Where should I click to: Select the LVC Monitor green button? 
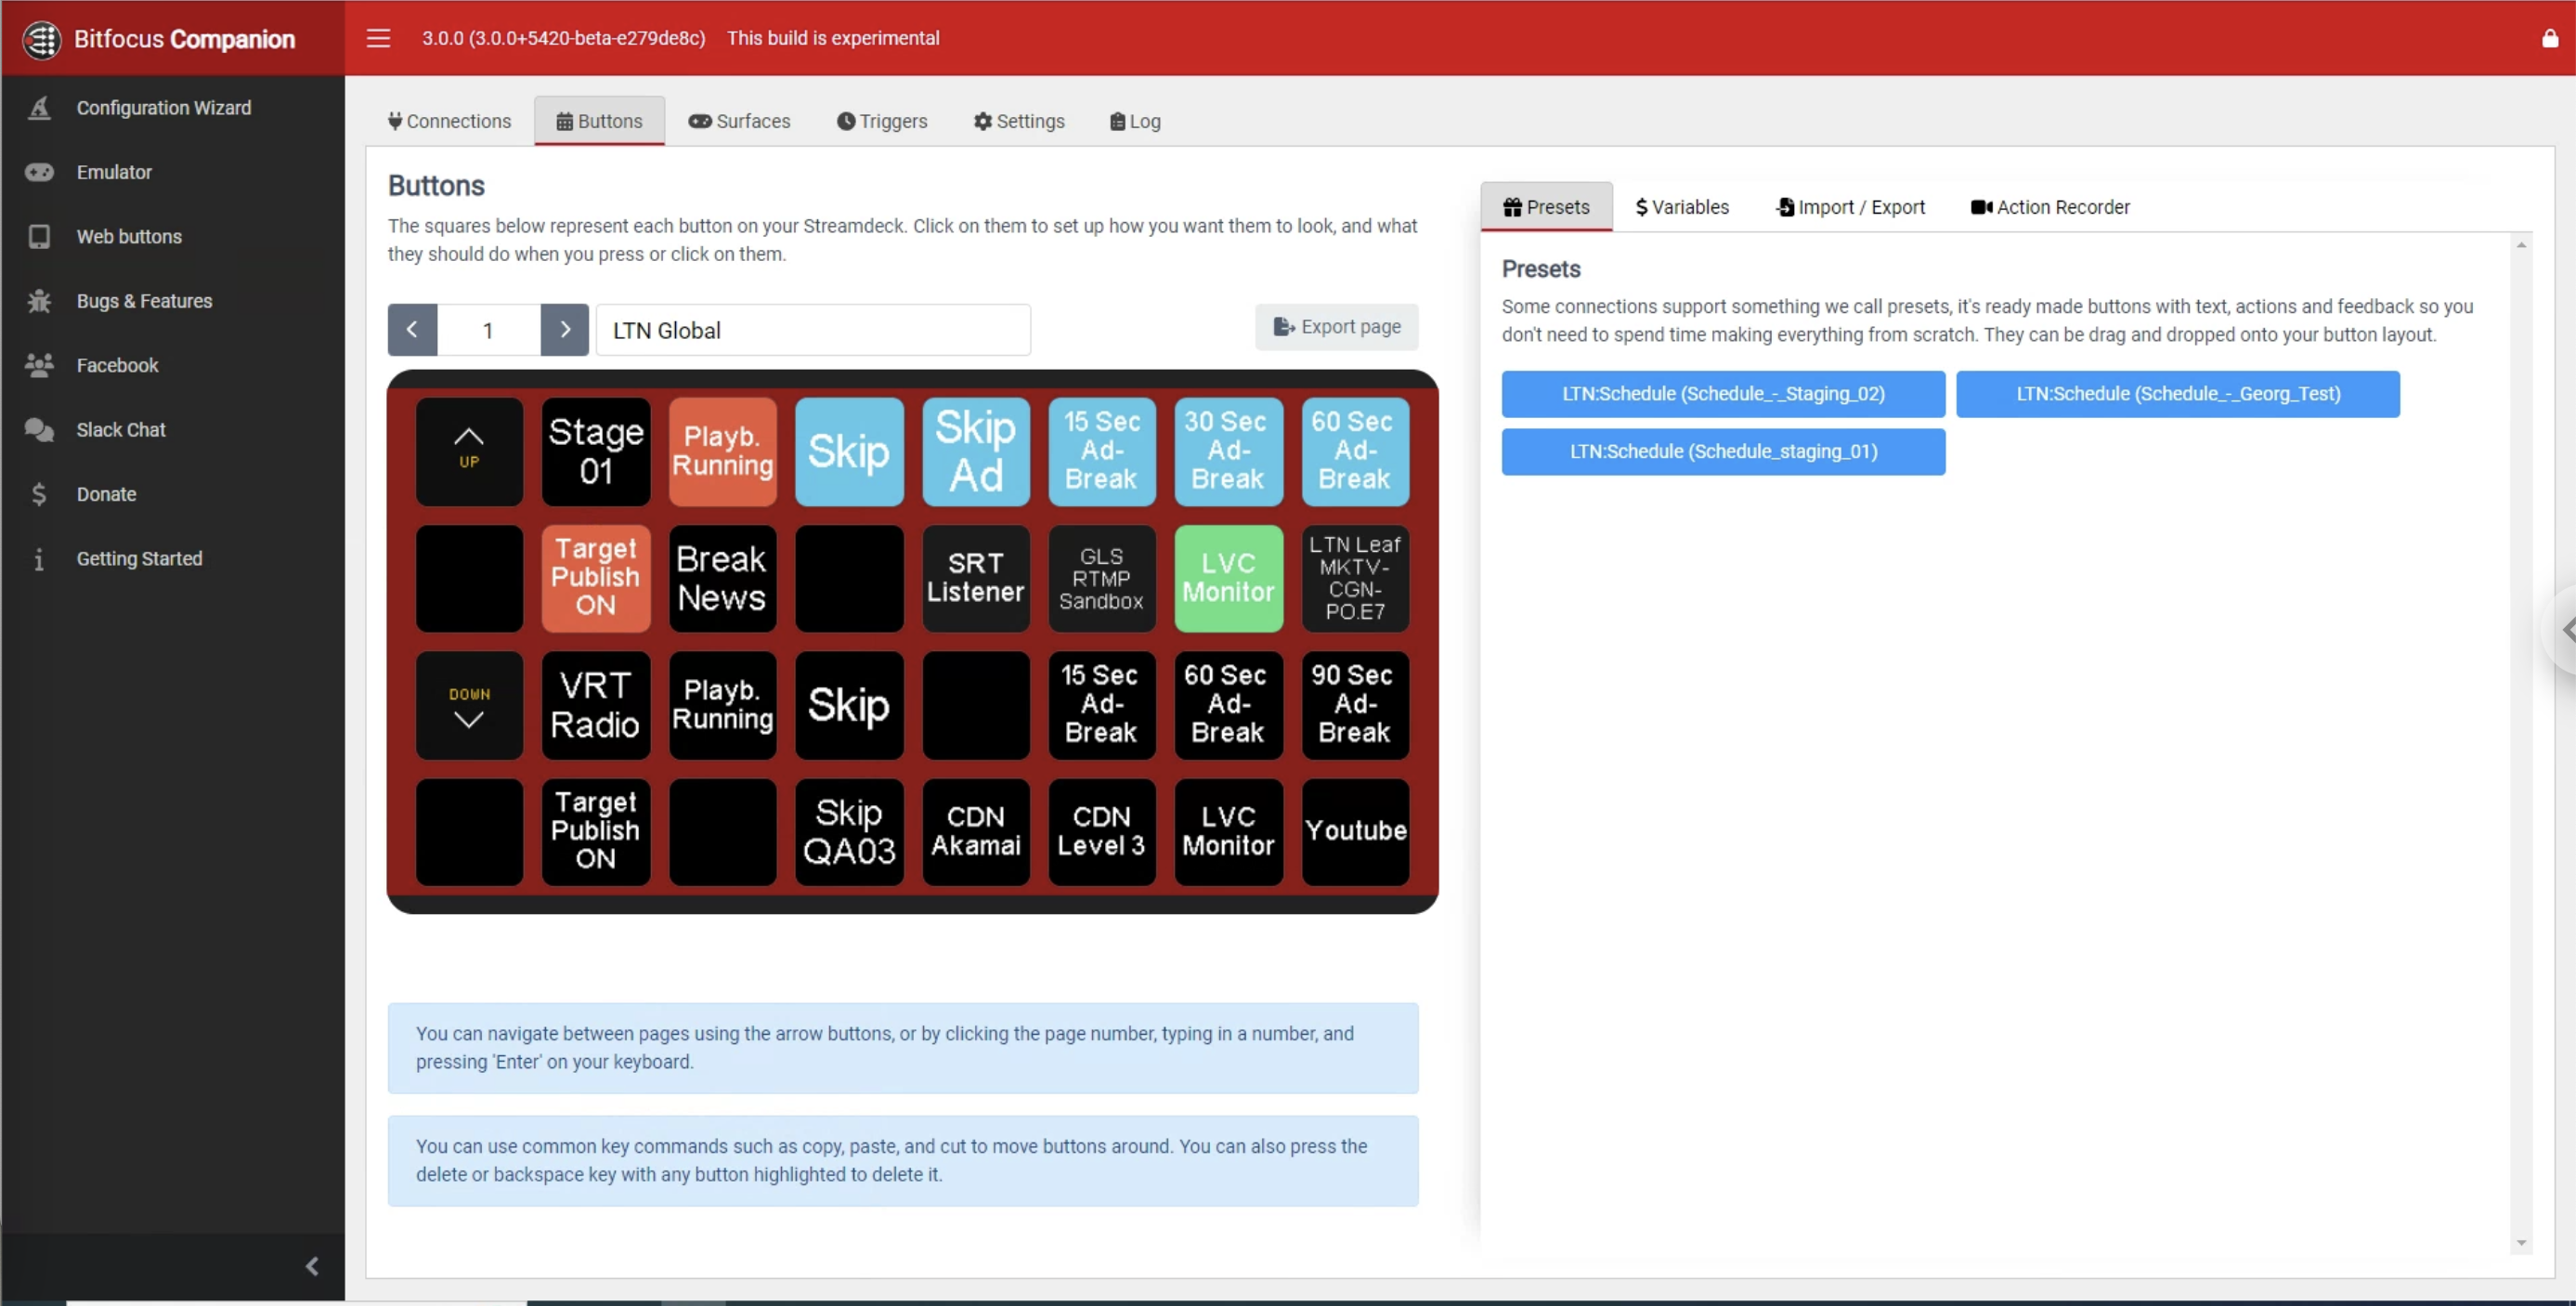point(1228,578)
